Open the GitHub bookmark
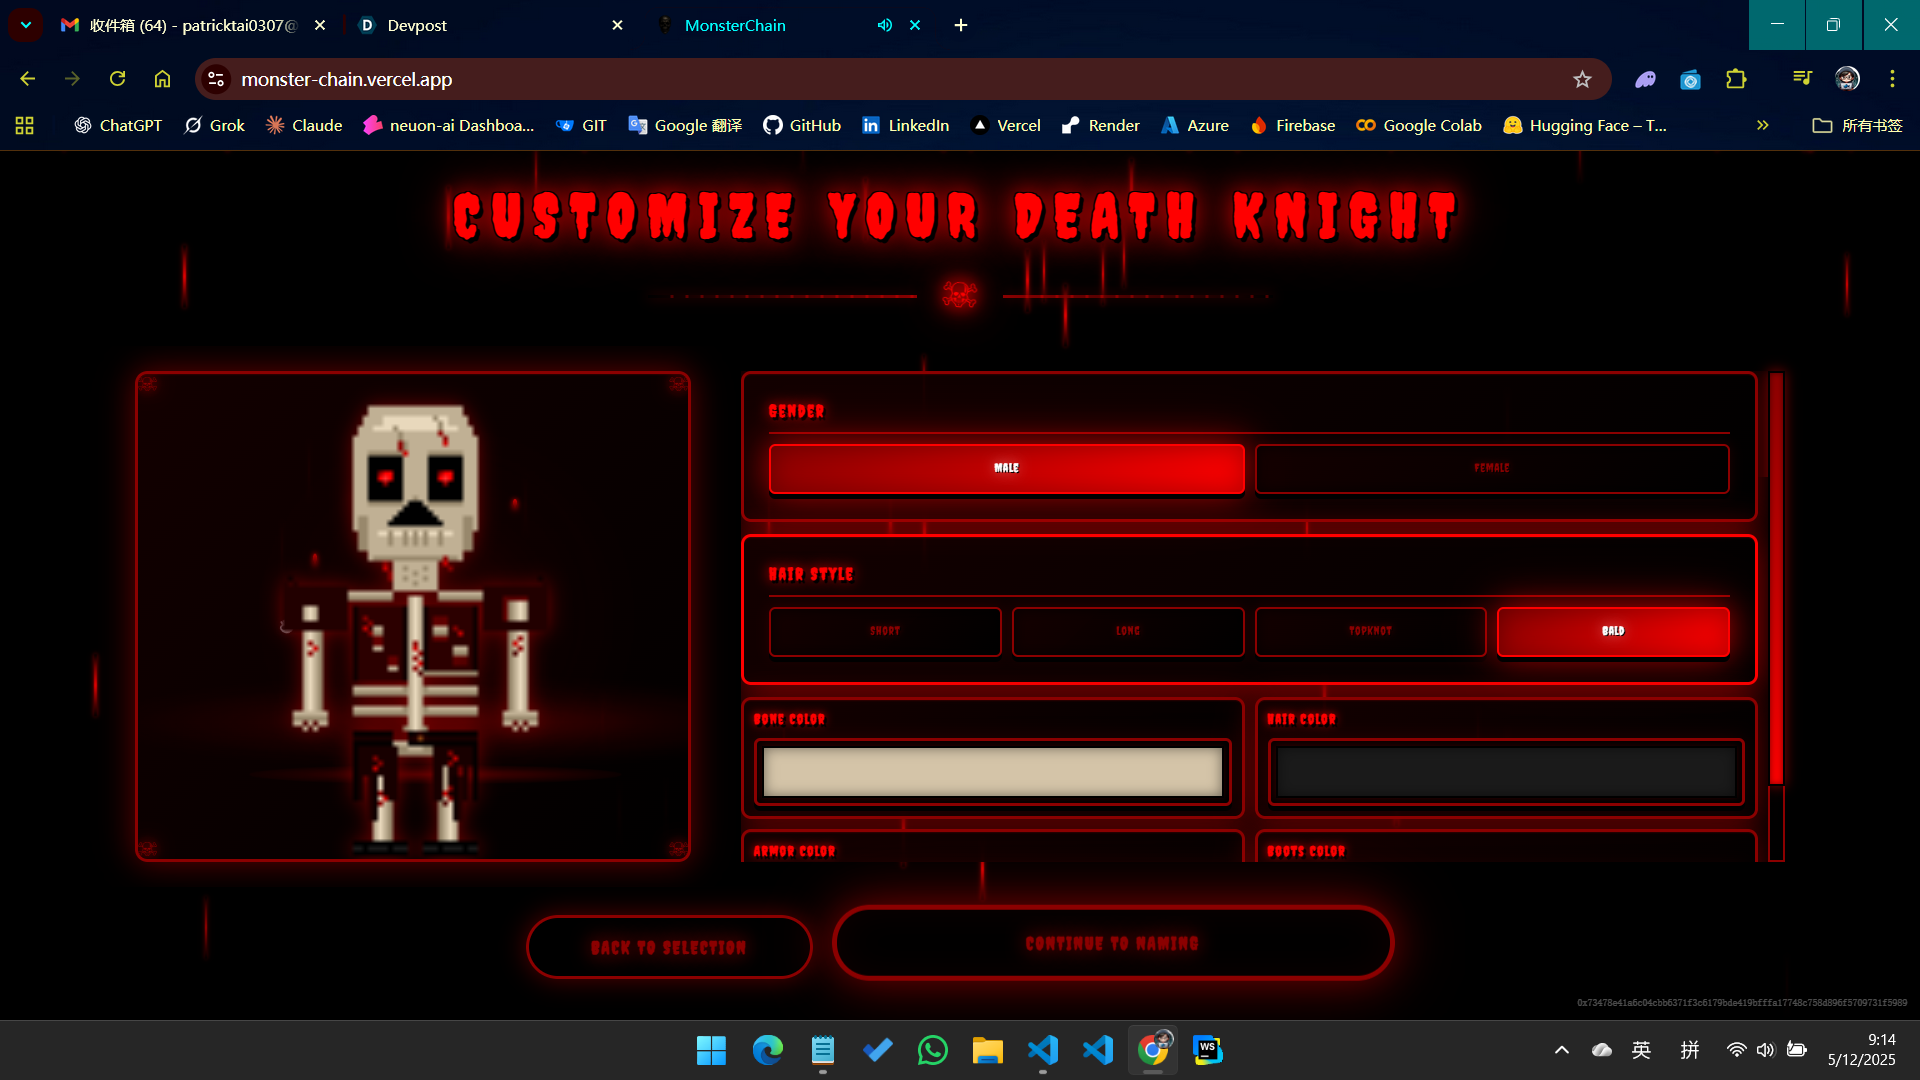 (x=802, y=125)
